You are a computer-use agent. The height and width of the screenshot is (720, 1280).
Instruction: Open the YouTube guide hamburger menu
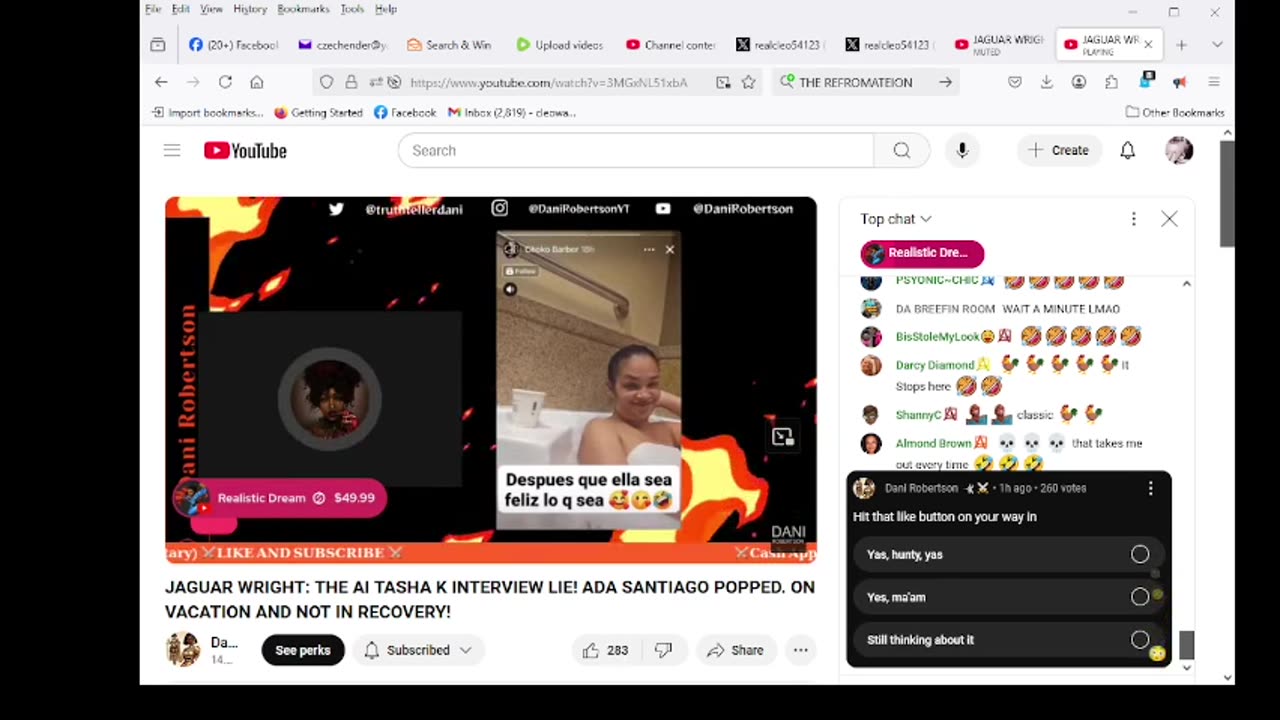coord(172,150)
